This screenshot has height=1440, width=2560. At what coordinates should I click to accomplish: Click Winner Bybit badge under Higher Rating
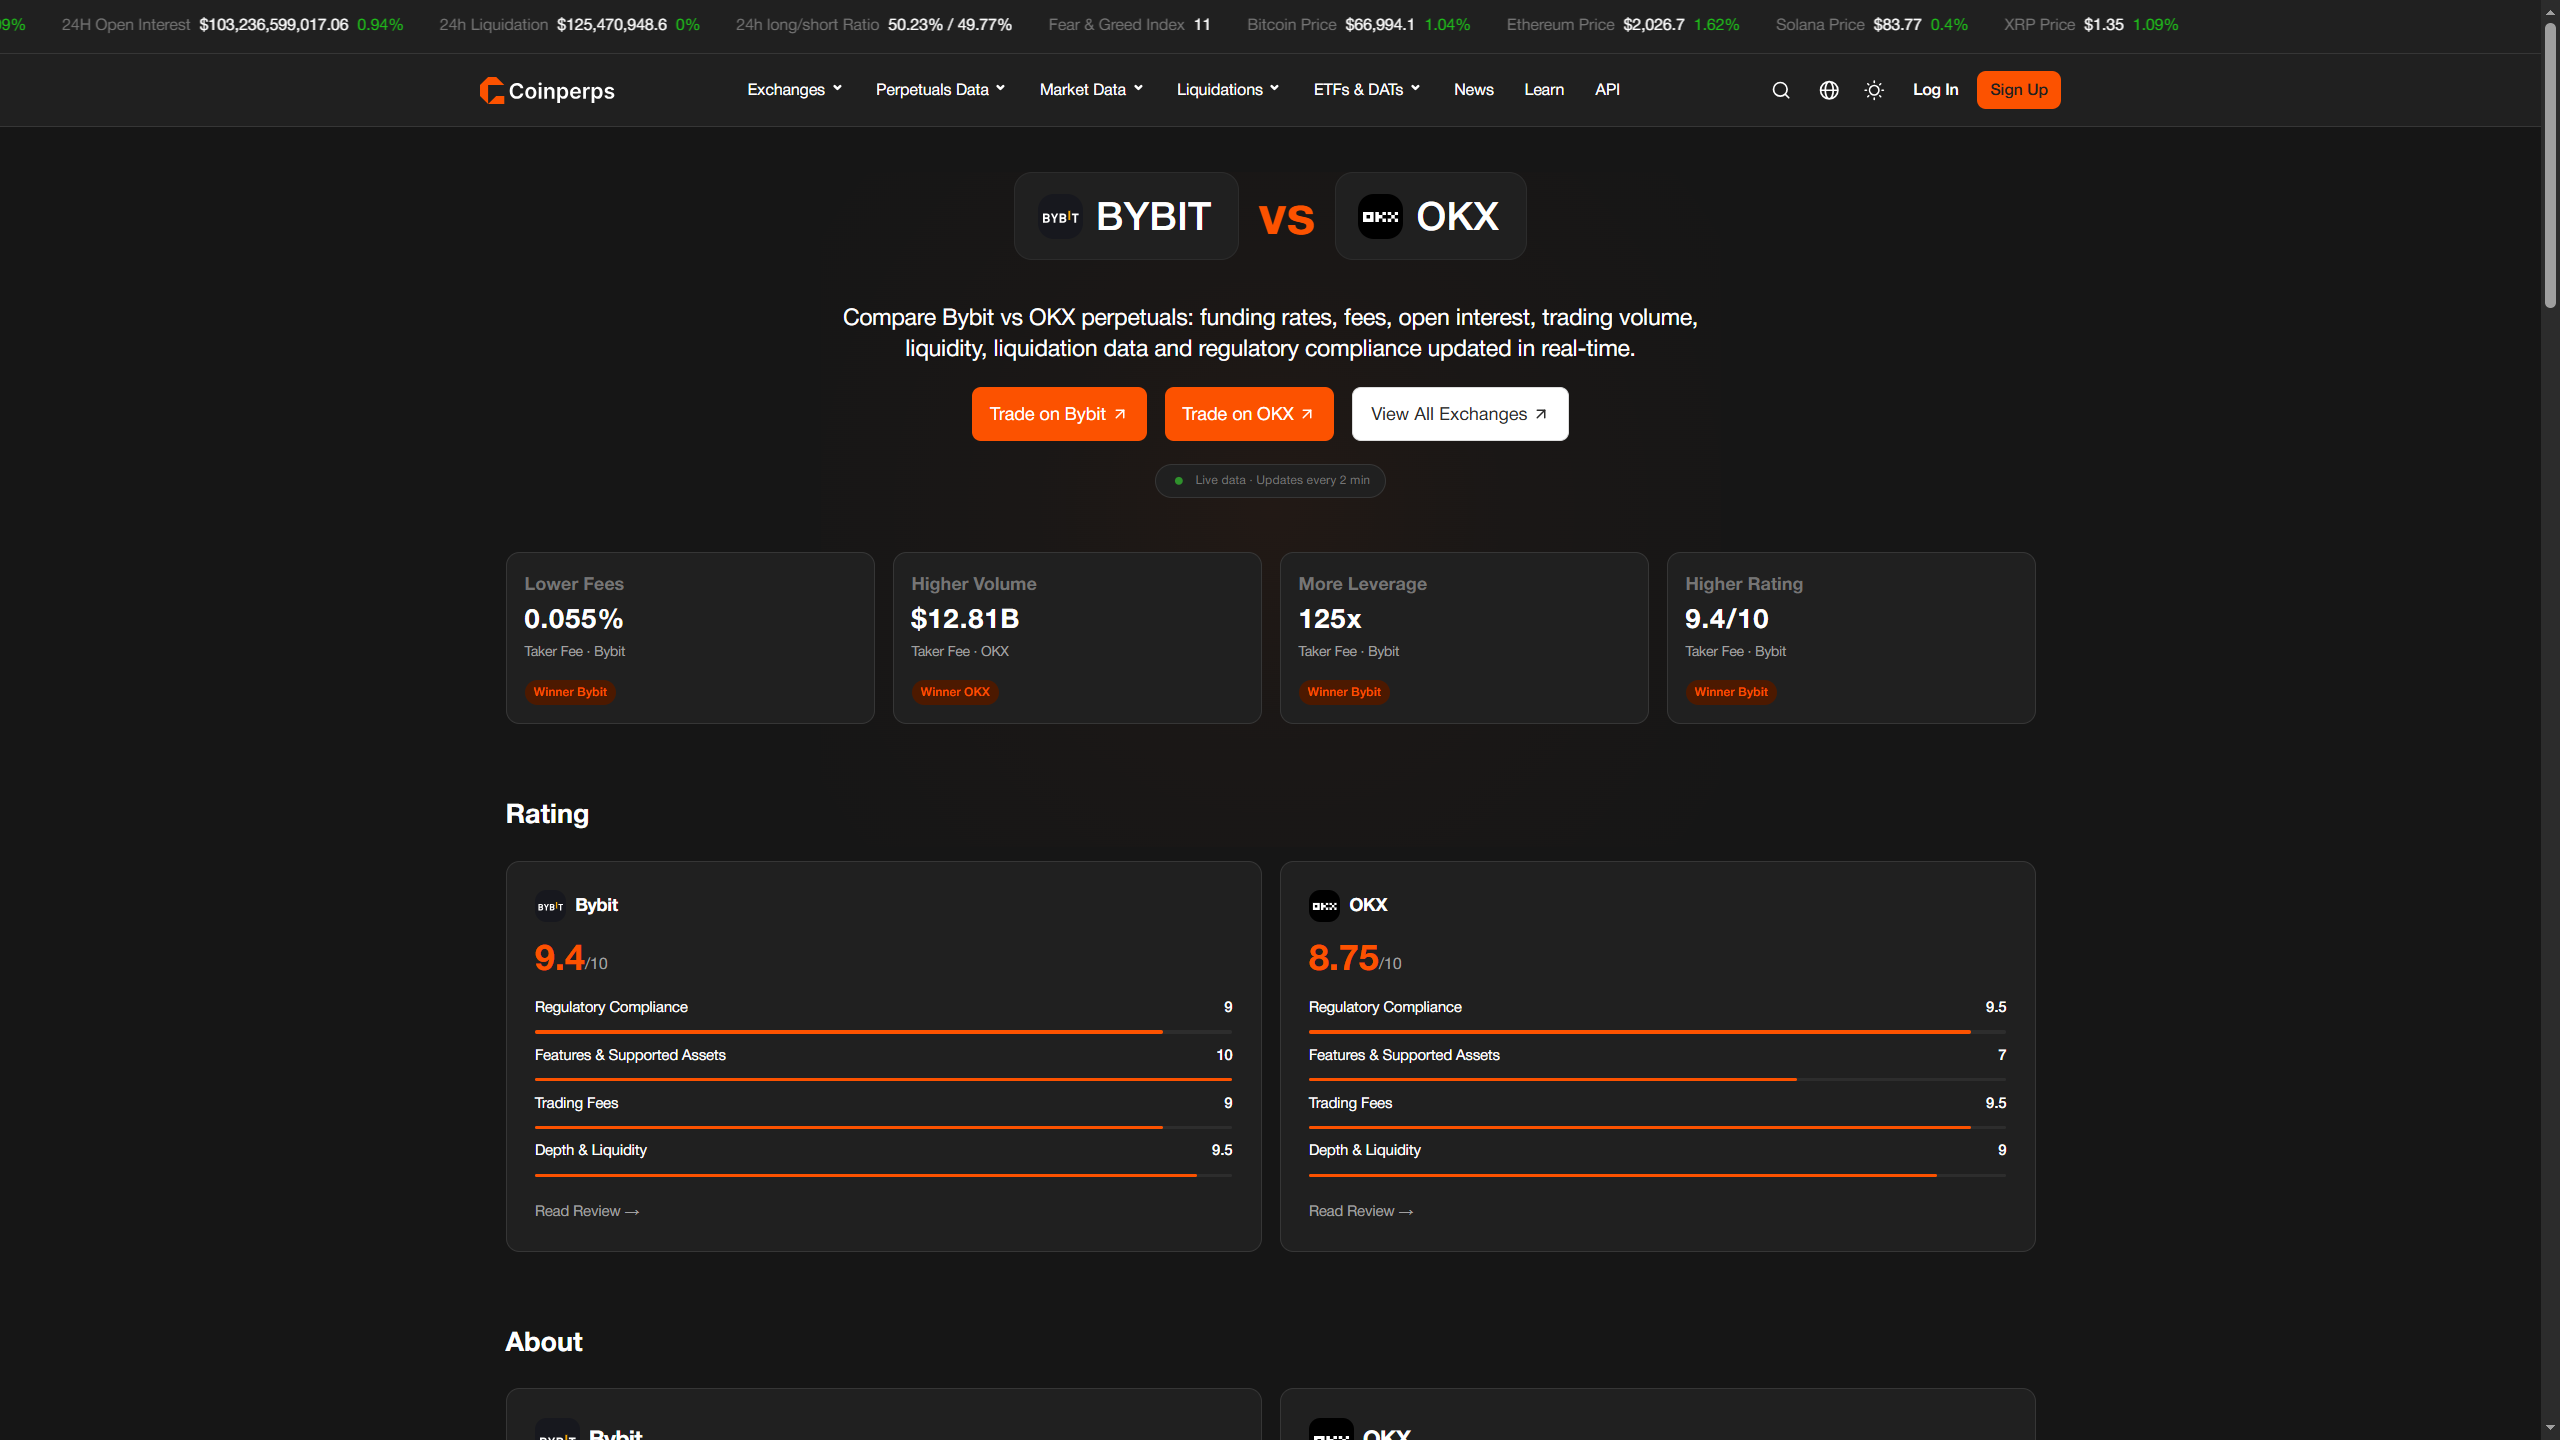tap(1731, 692)
